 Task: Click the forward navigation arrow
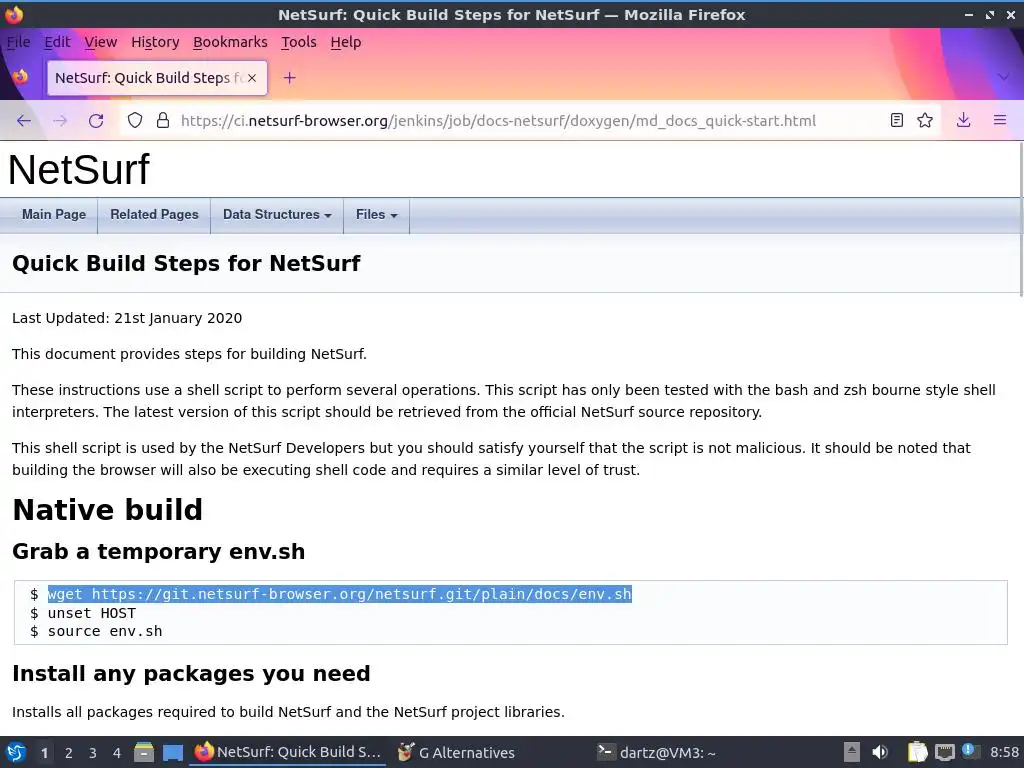pos(60,121)
